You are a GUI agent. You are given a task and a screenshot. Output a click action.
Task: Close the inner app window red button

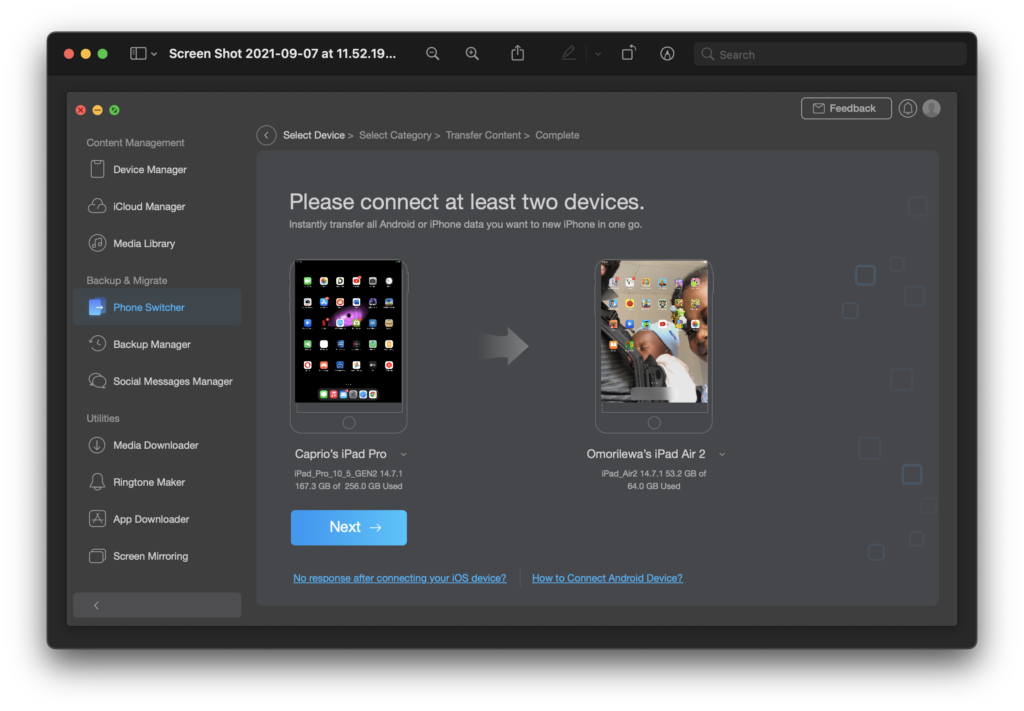pyautogui.click(x=81, y=110)
